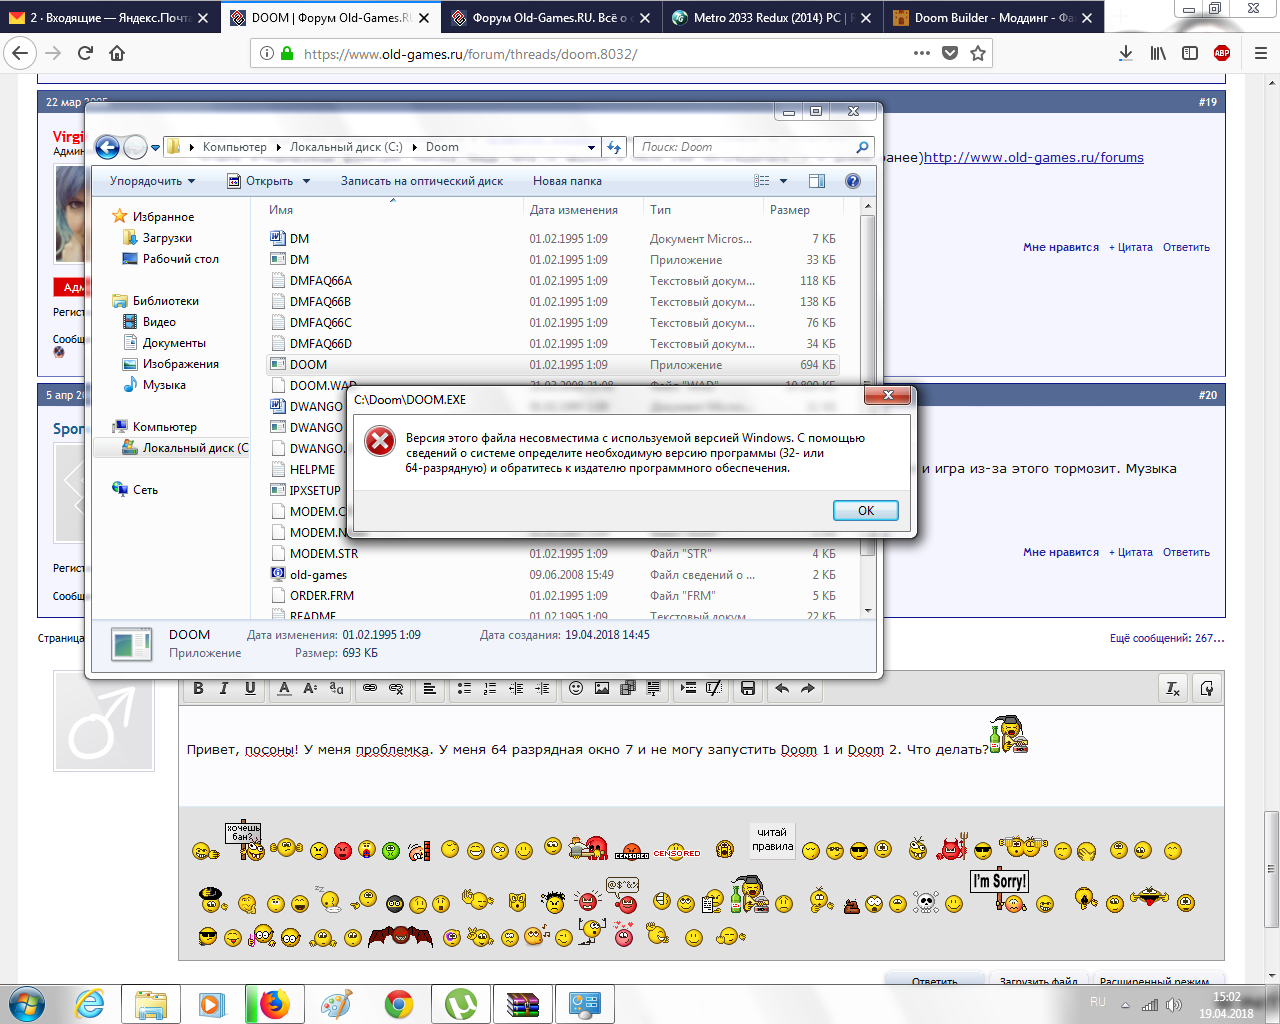The width and height of the screenshot is (1280, 1024).
Task: Expand the Упорядочить dropdown menu
Action: click(152, 181)
